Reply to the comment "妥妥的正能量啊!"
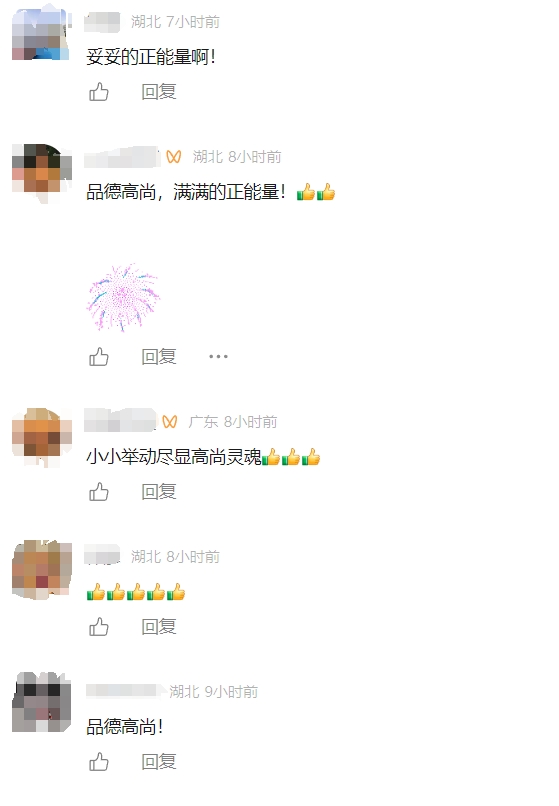 tap(159, 92)
